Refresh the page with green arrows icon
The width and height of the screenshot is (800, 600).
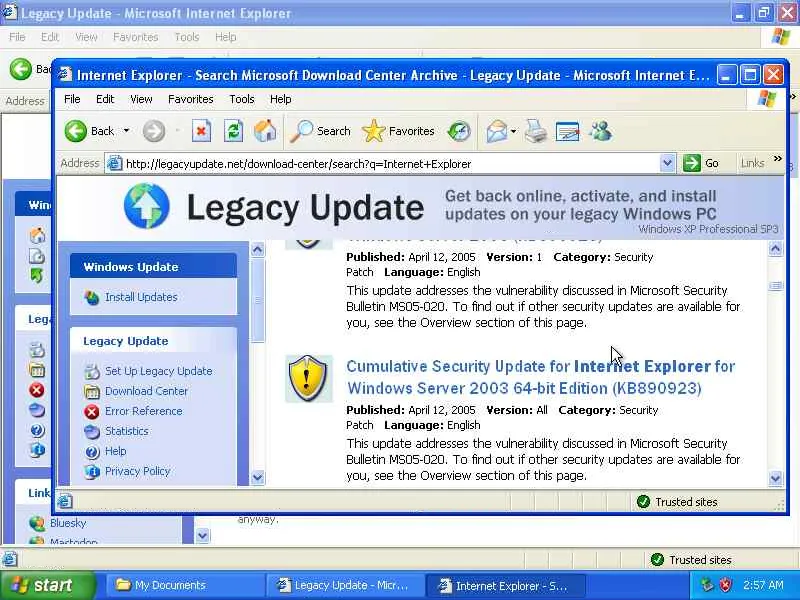point(234,131)
